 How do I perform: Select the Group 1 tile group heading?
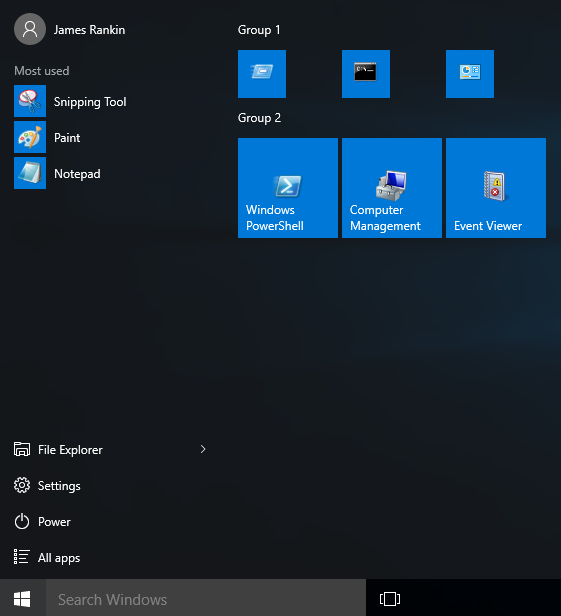click(259, 30)
